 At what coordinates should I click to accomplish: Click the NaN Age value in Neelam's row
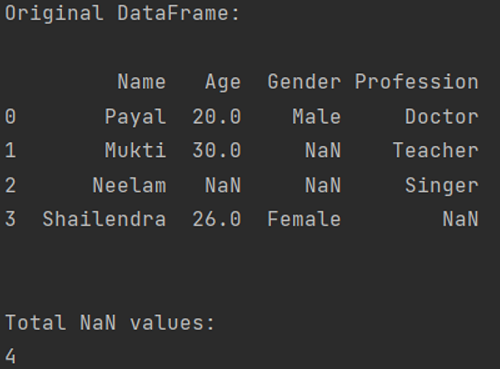pyautogui.click(x=223, y=185)
